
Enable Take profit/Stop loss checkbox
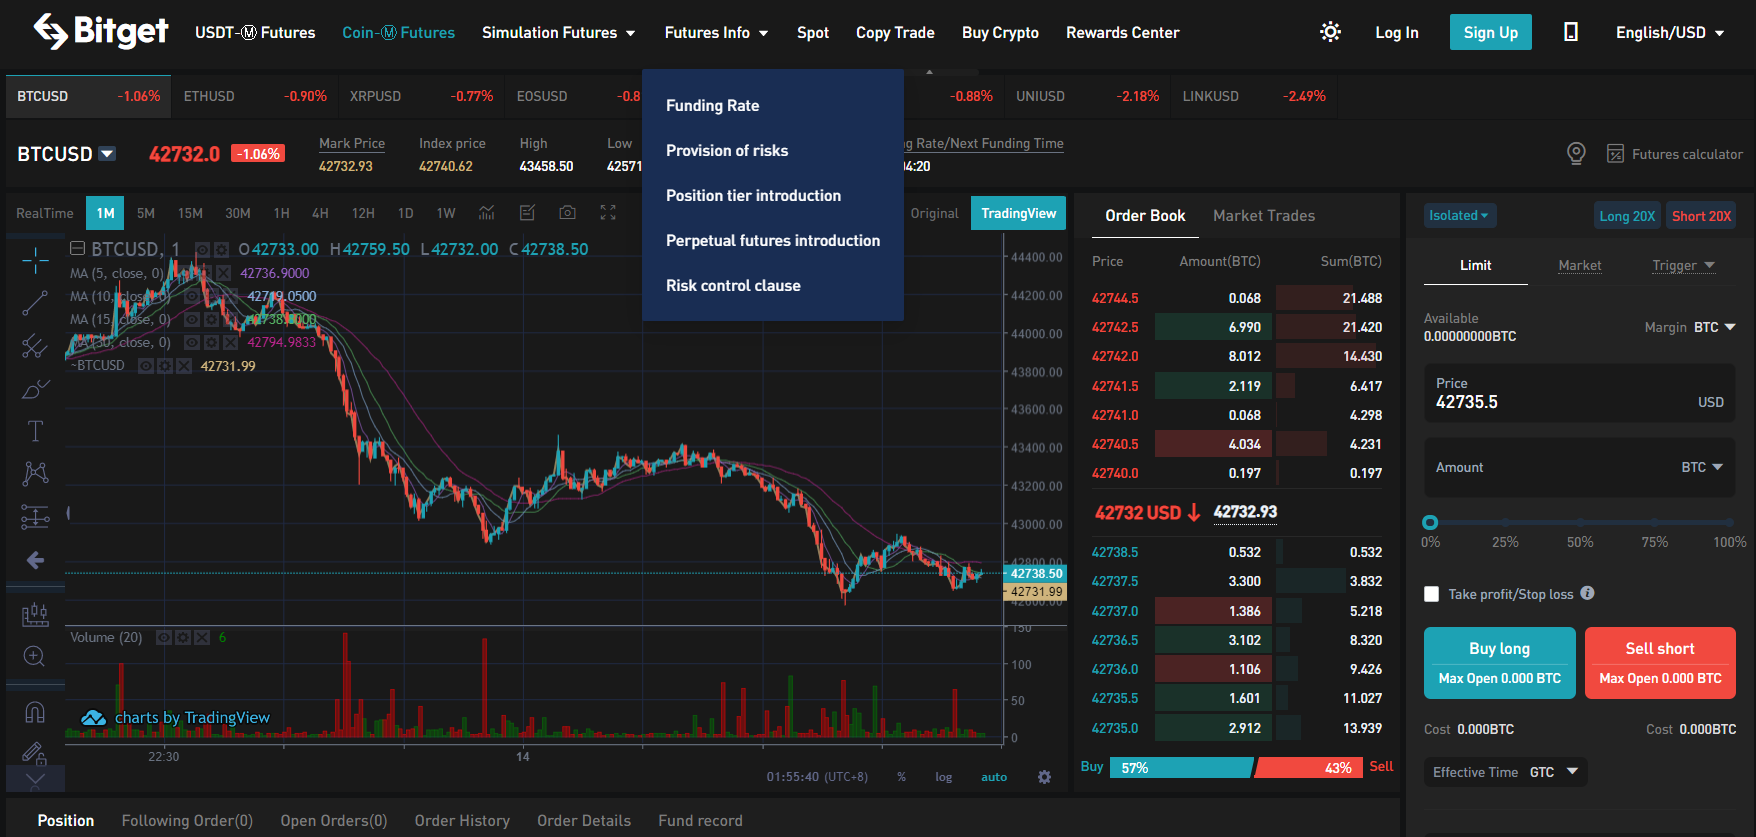click(1432, 594)
